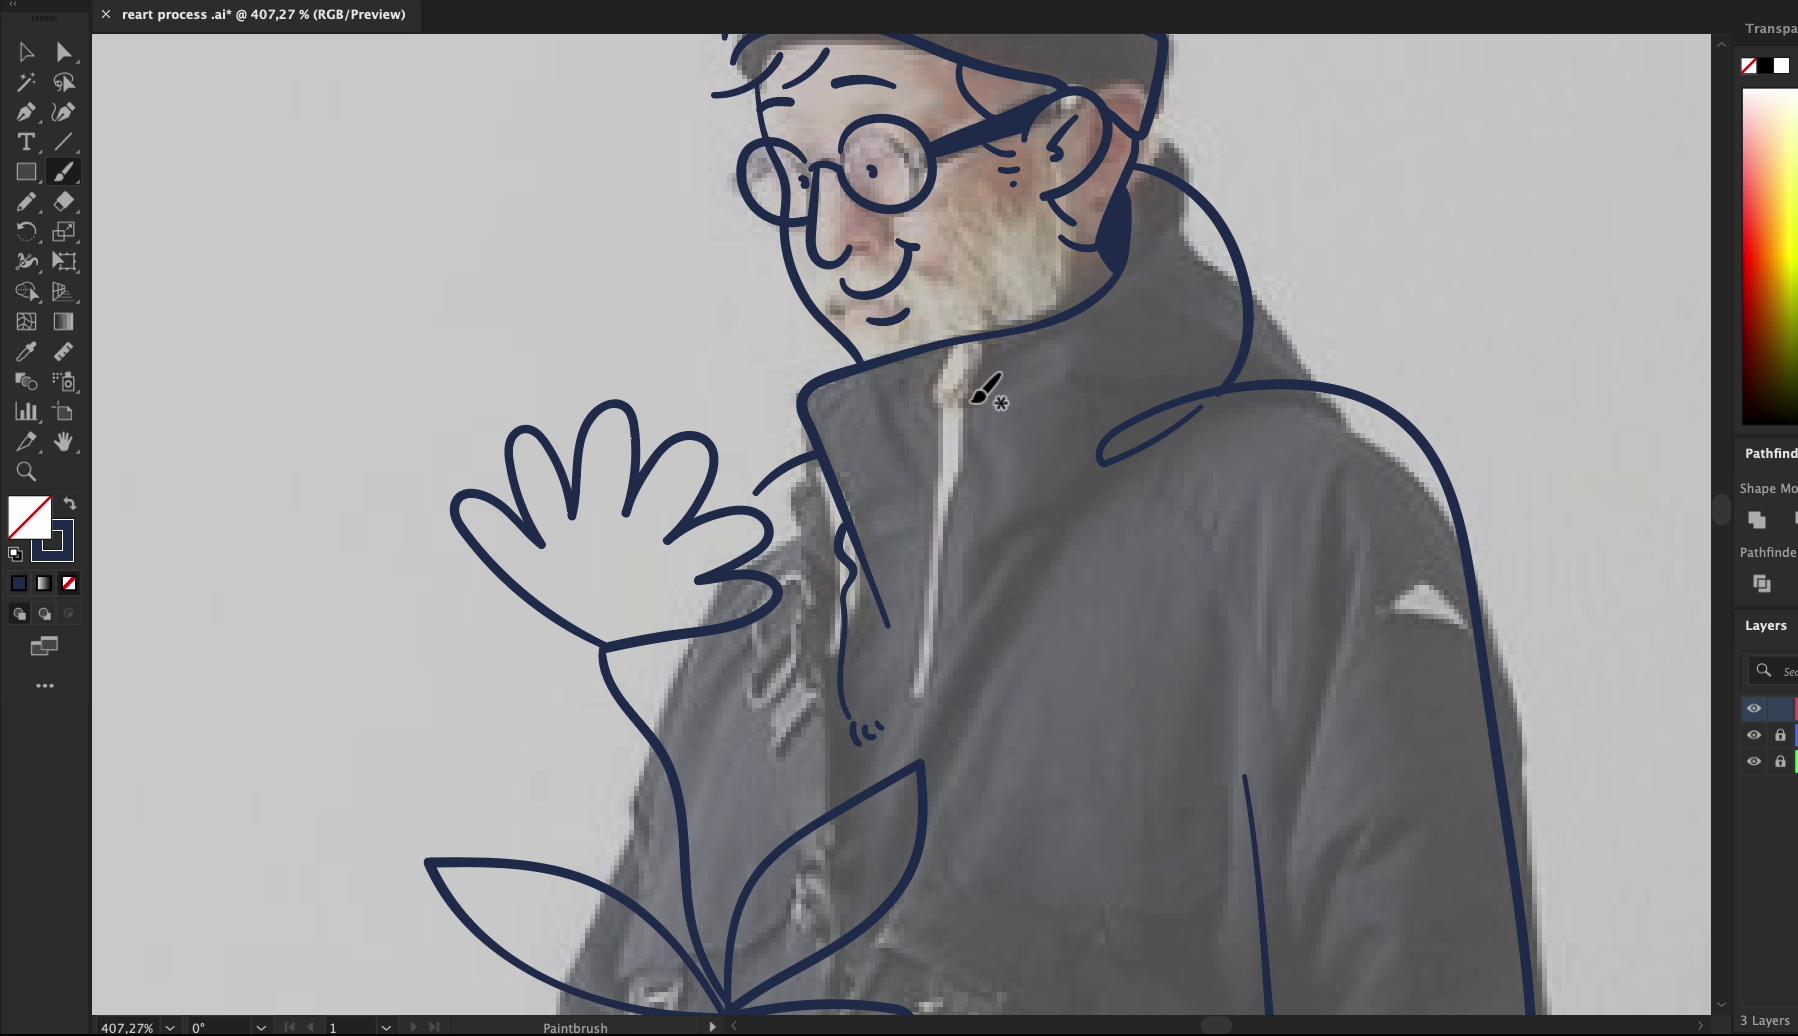
Task: Open the artboard navigation dropdown
Action: tap(386, 1027)
